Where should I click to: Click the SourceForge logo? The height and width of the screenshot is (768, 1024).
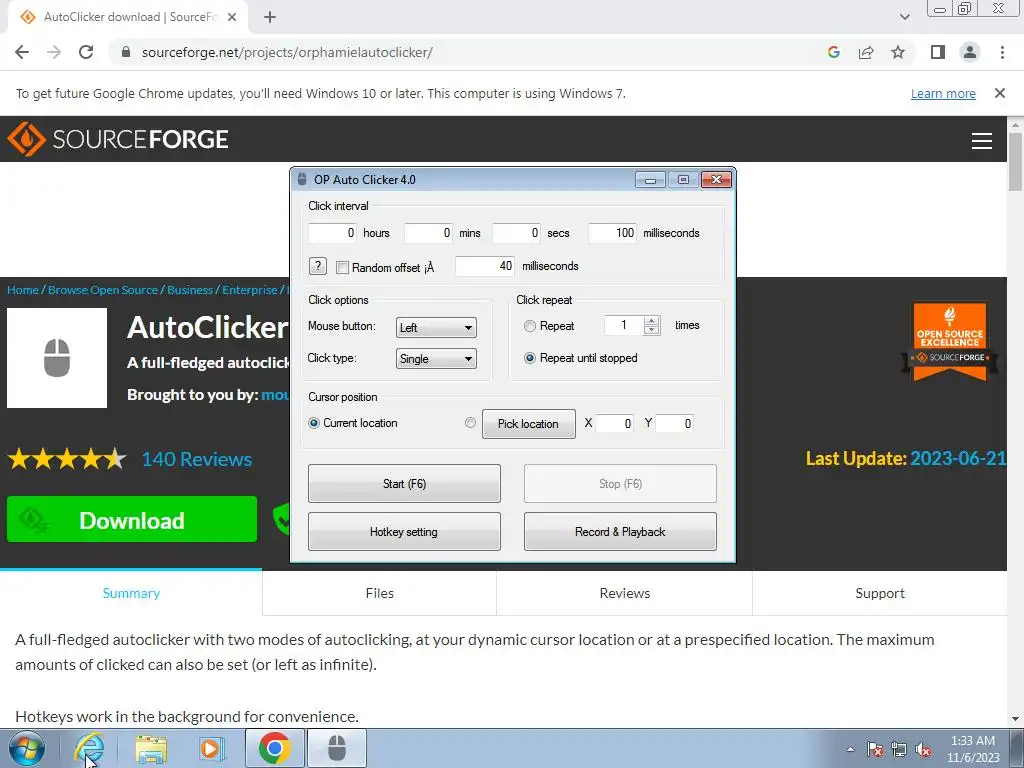point(118,139)
